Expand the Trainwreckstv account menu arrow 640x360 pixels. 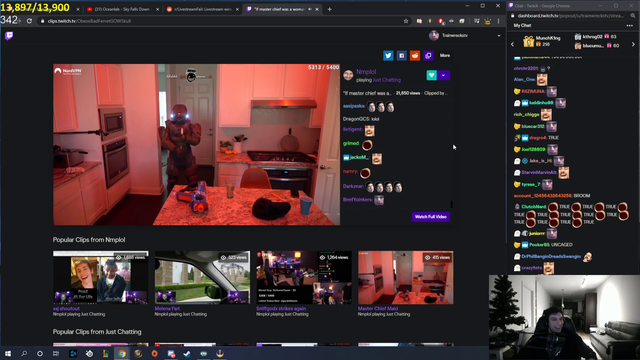(499, 36)
